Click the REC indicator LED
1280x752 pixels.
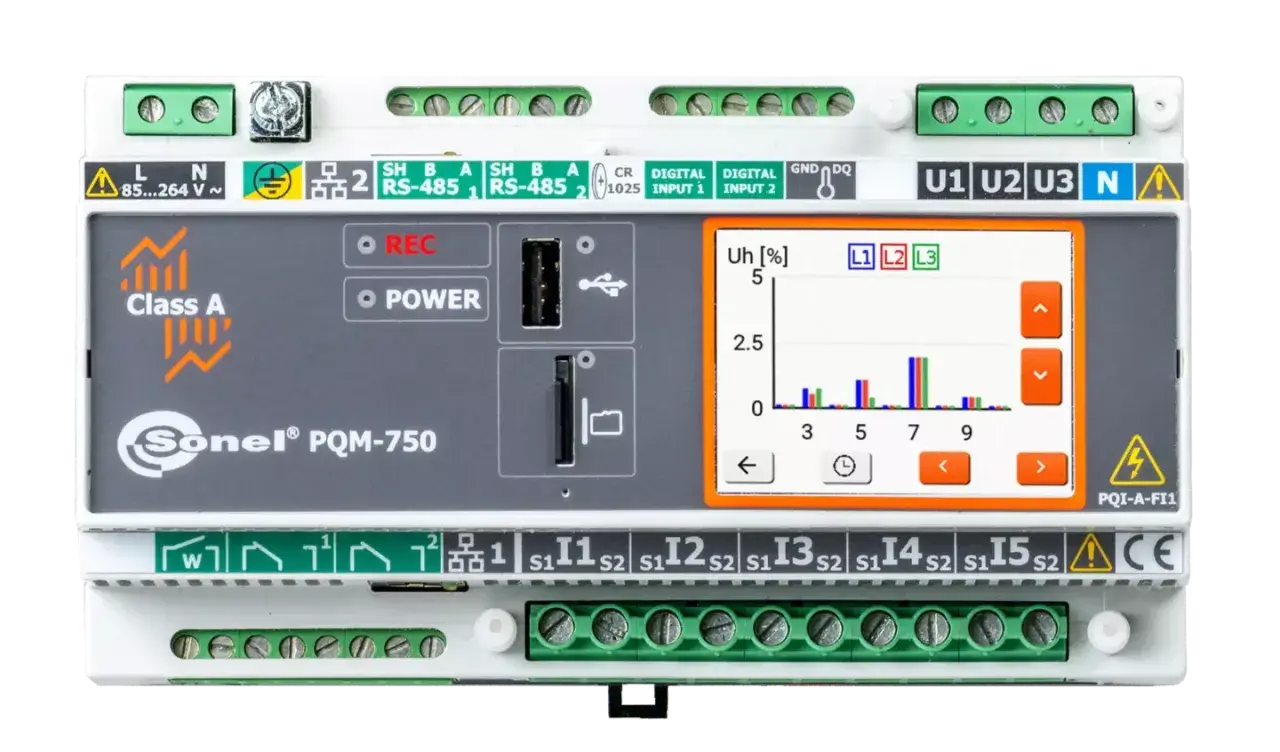(x=369, y=245)
